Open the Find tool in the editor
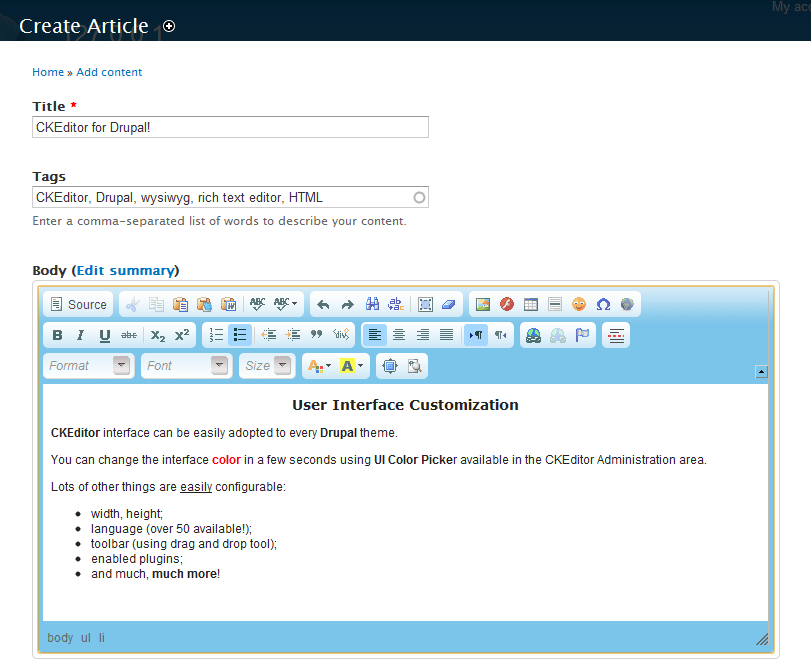 (x=372, y=304)
